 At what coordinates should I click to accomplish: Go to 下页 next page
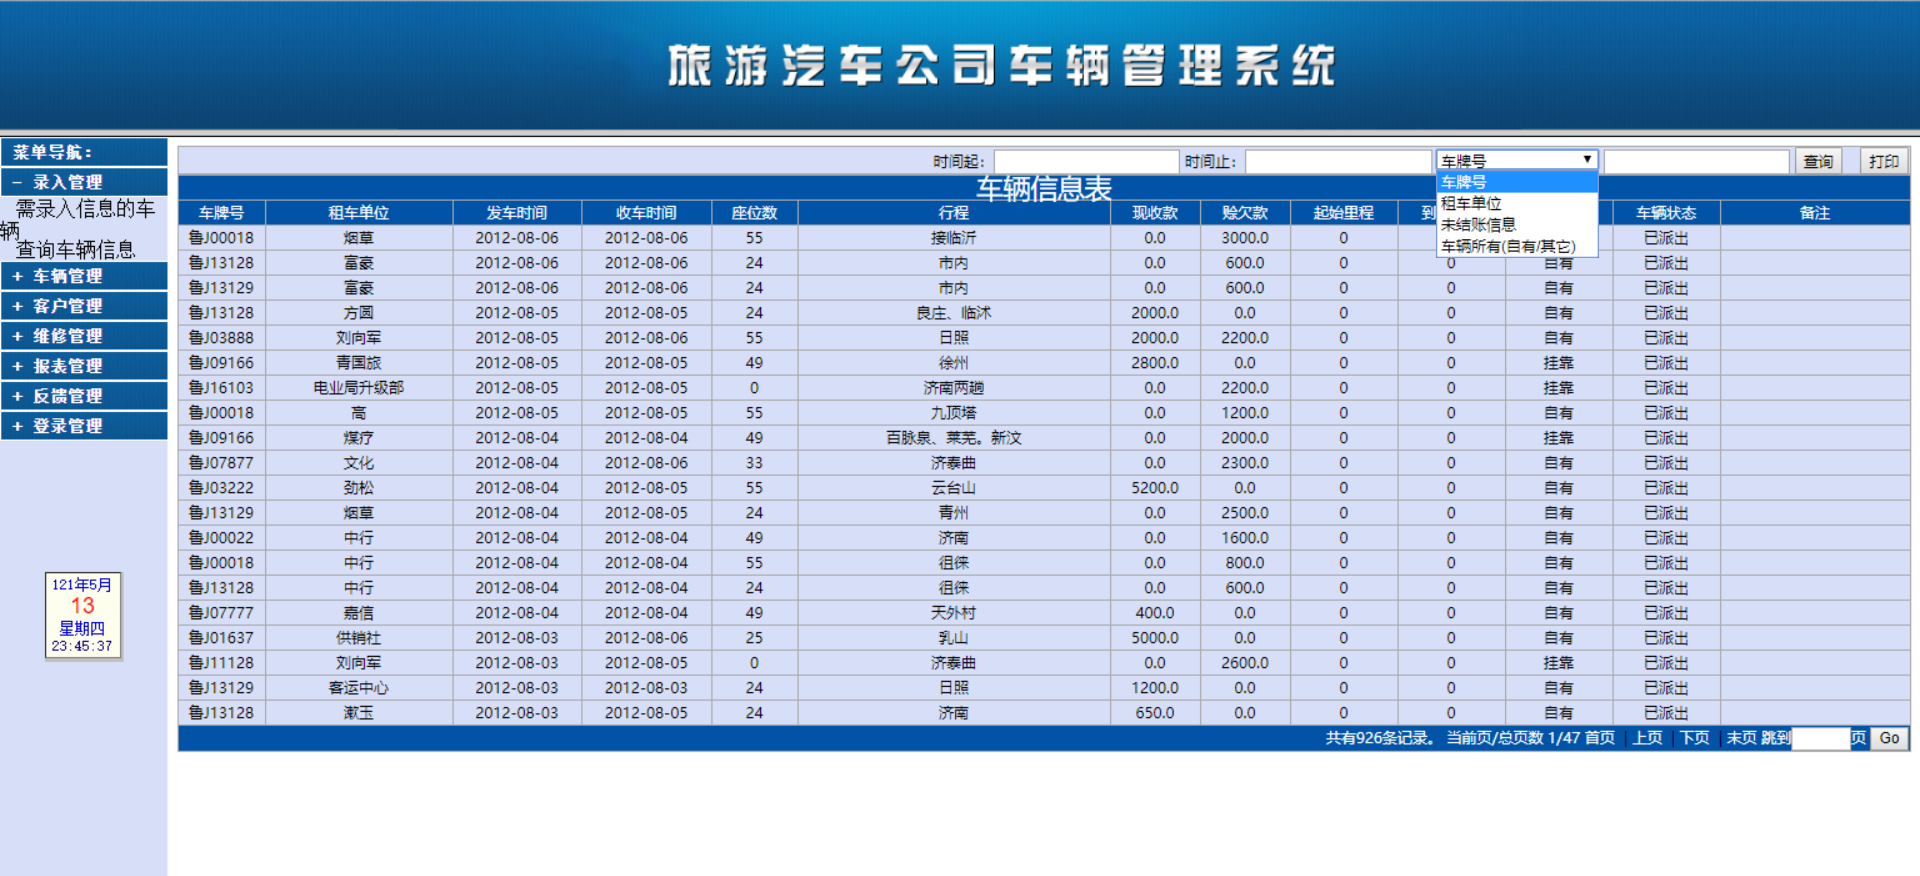point(1694,738)
